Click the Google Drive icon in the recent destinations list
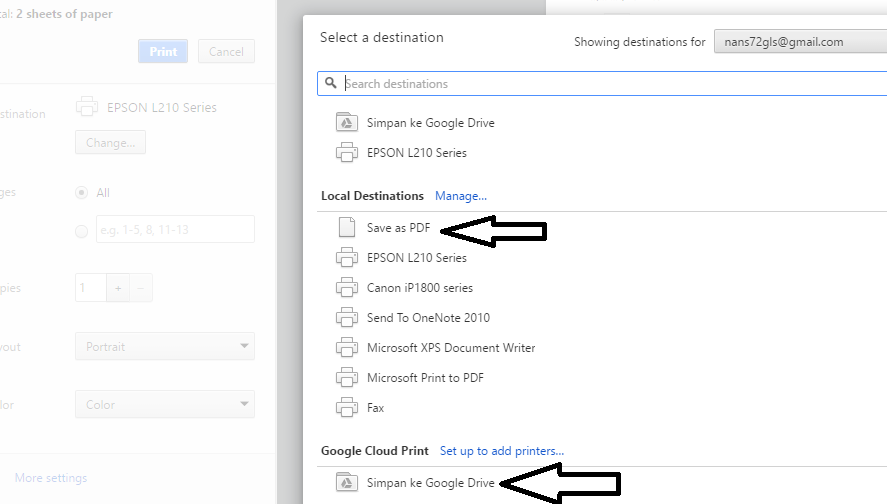This screenshot has width=887, height=504. 347,122
